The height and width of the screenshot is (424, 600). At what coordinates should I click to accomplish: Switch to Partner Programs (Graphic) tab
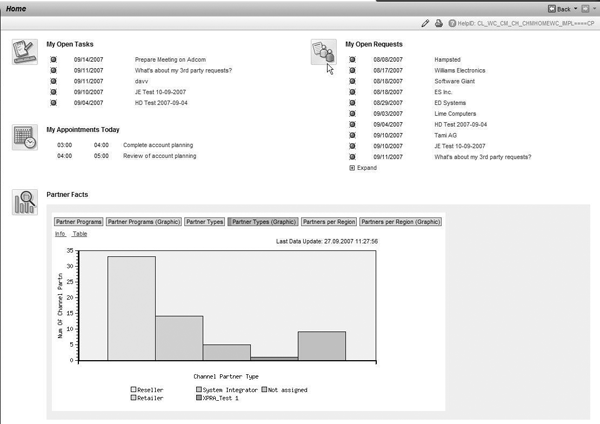pyautogui.click(x=143, y=222)
